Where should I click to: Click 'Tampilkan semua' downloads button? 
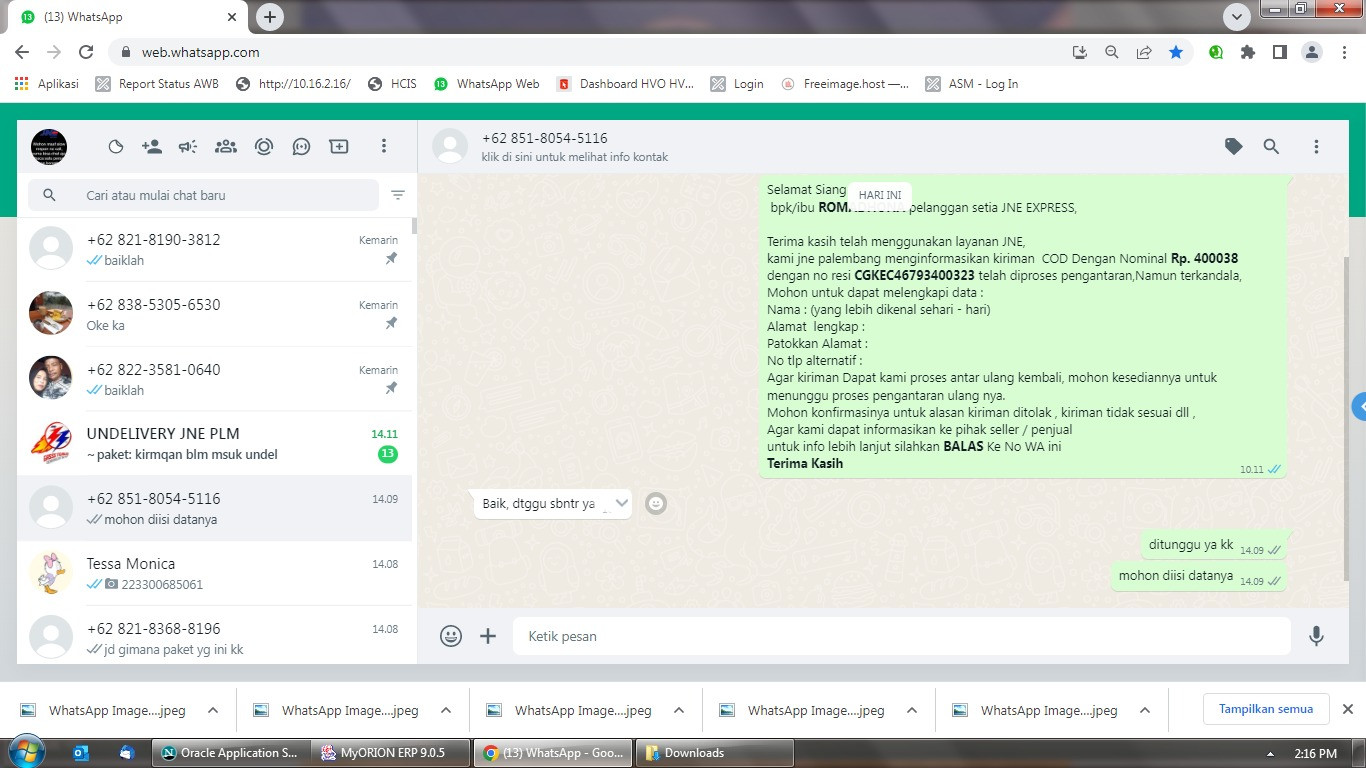[x=1265, y=709]
